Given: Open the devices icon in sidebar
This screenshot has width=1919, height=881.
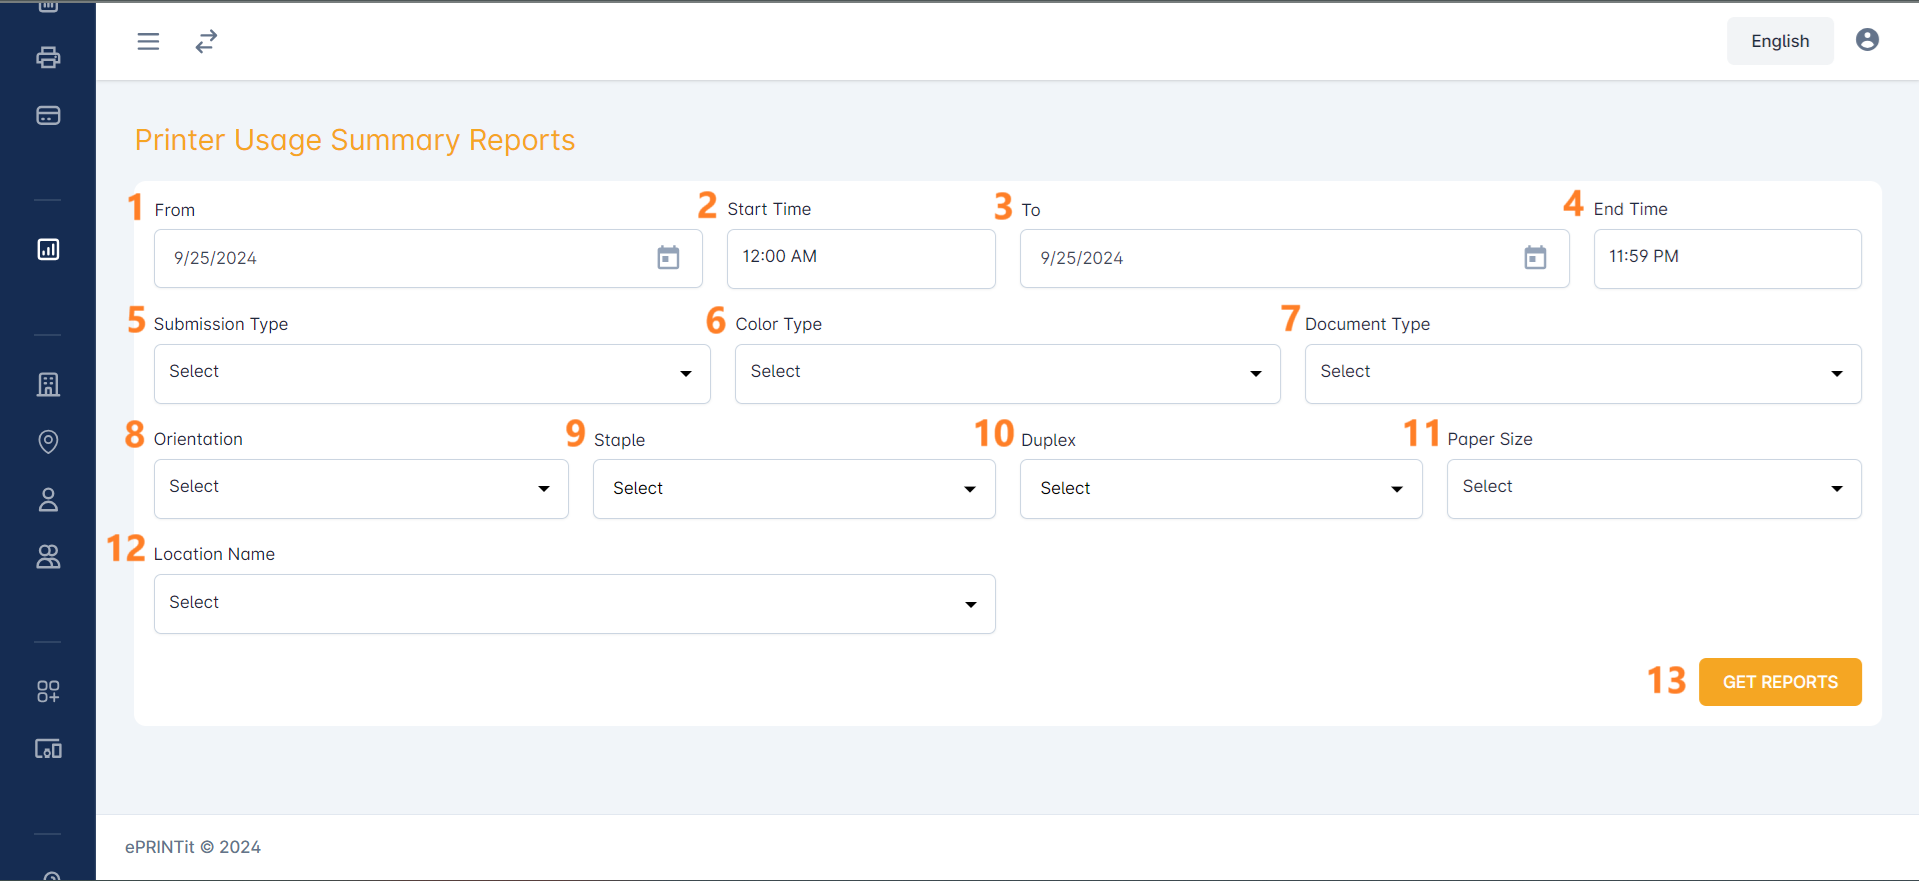Looking at the screenshot, I should point(48,749).
